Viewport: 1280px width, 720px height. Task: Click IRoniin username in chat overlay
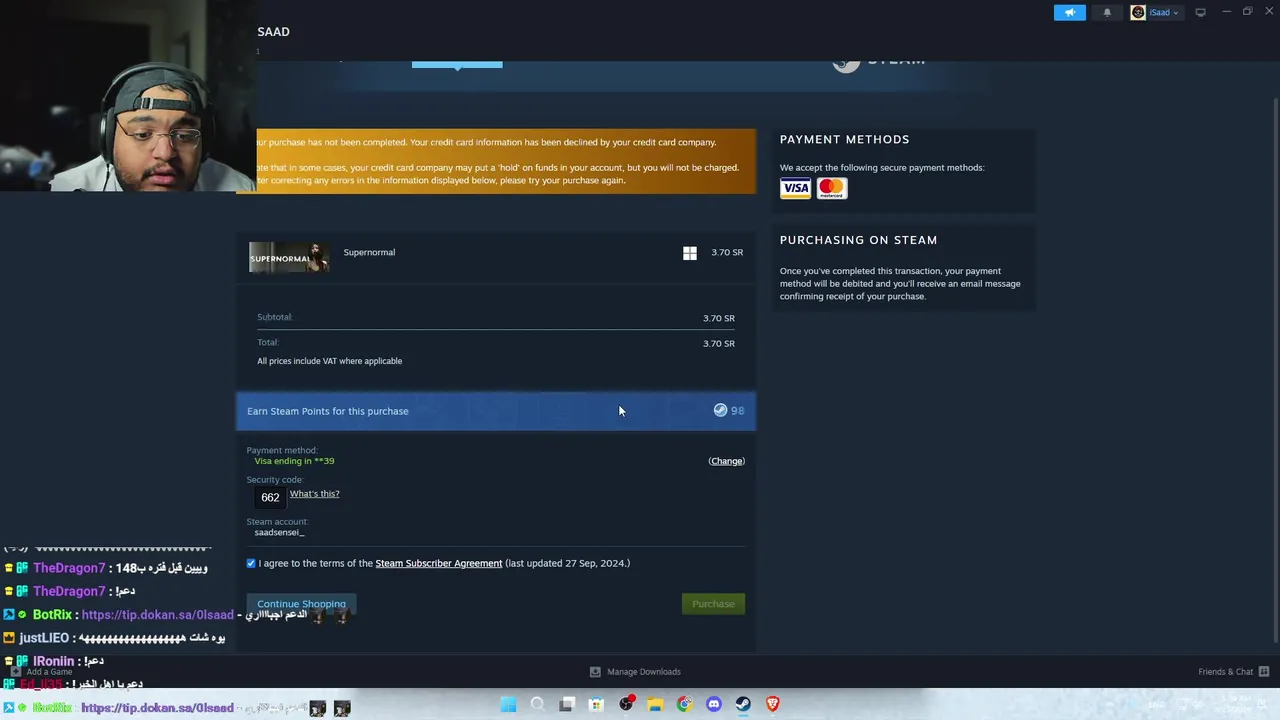click(54, 661)
